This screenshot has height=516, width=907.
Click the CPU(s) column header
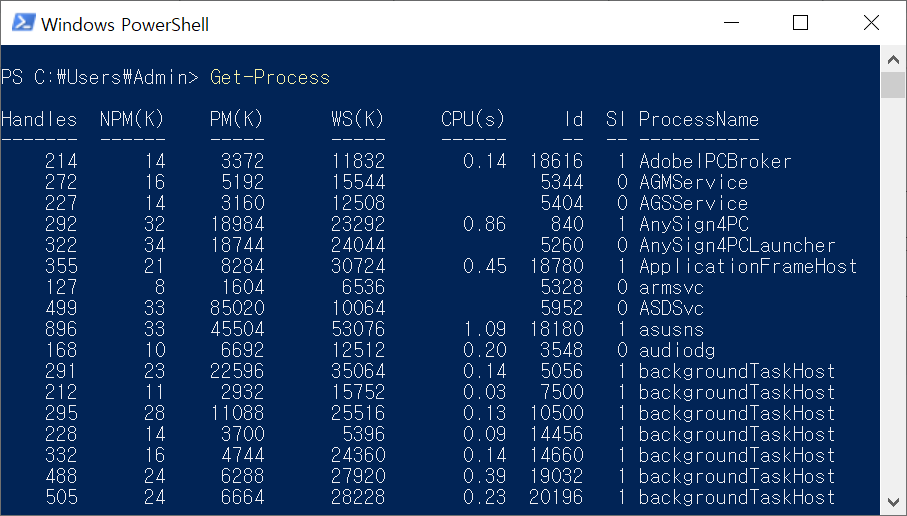[x=473, y=120]
